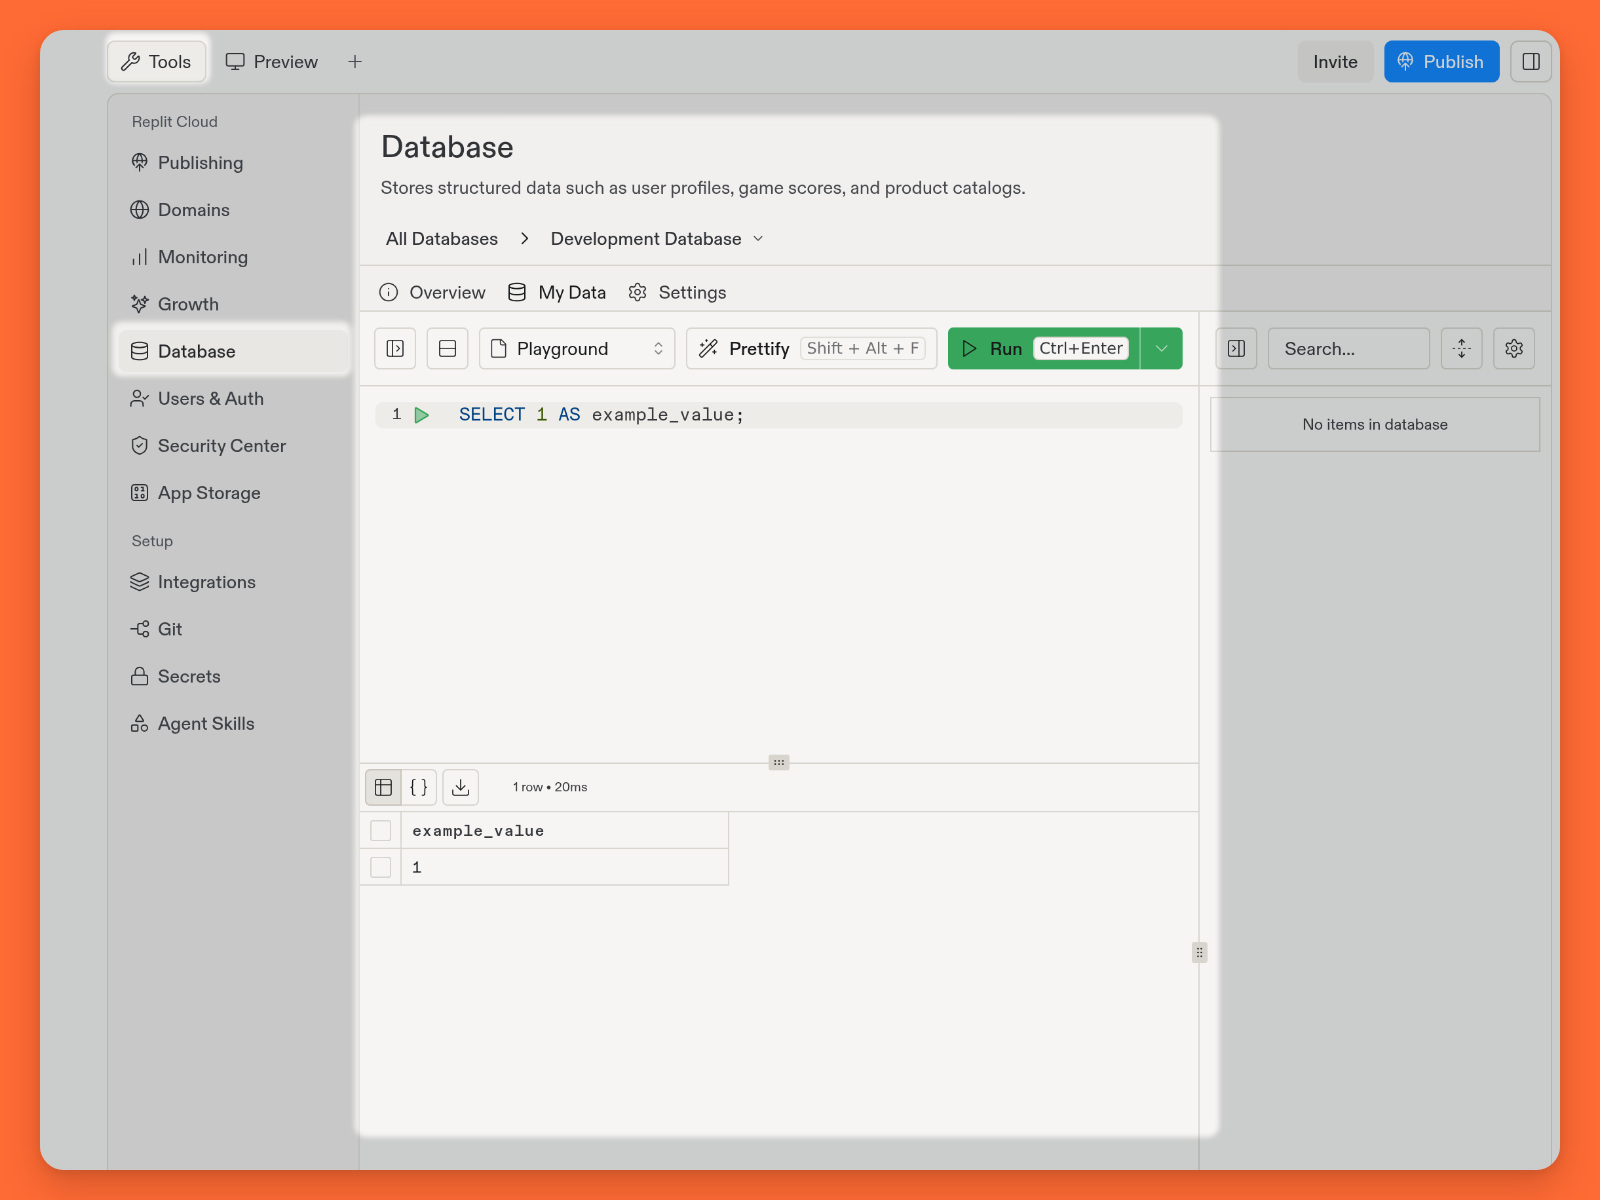Open Users & Auth in sidebar

(x=232, y=398)
